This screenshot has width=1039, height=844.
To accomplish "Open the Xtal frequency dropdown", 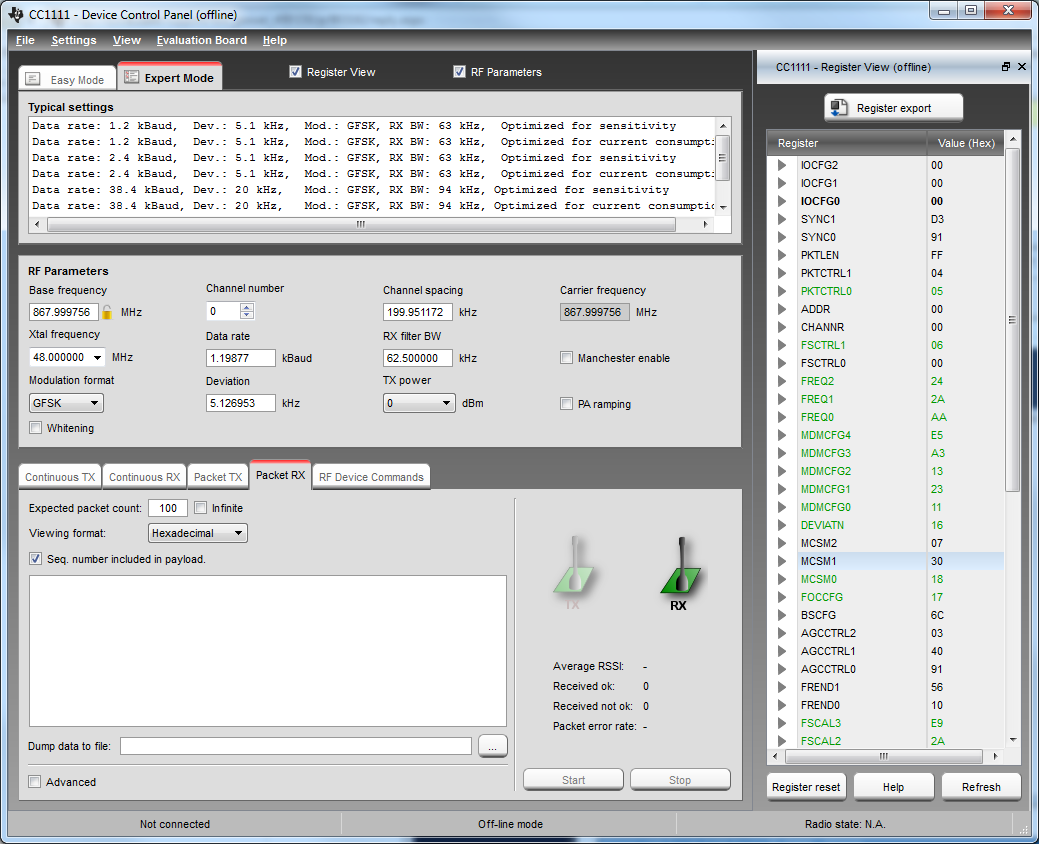I will (x=97, y=358).
